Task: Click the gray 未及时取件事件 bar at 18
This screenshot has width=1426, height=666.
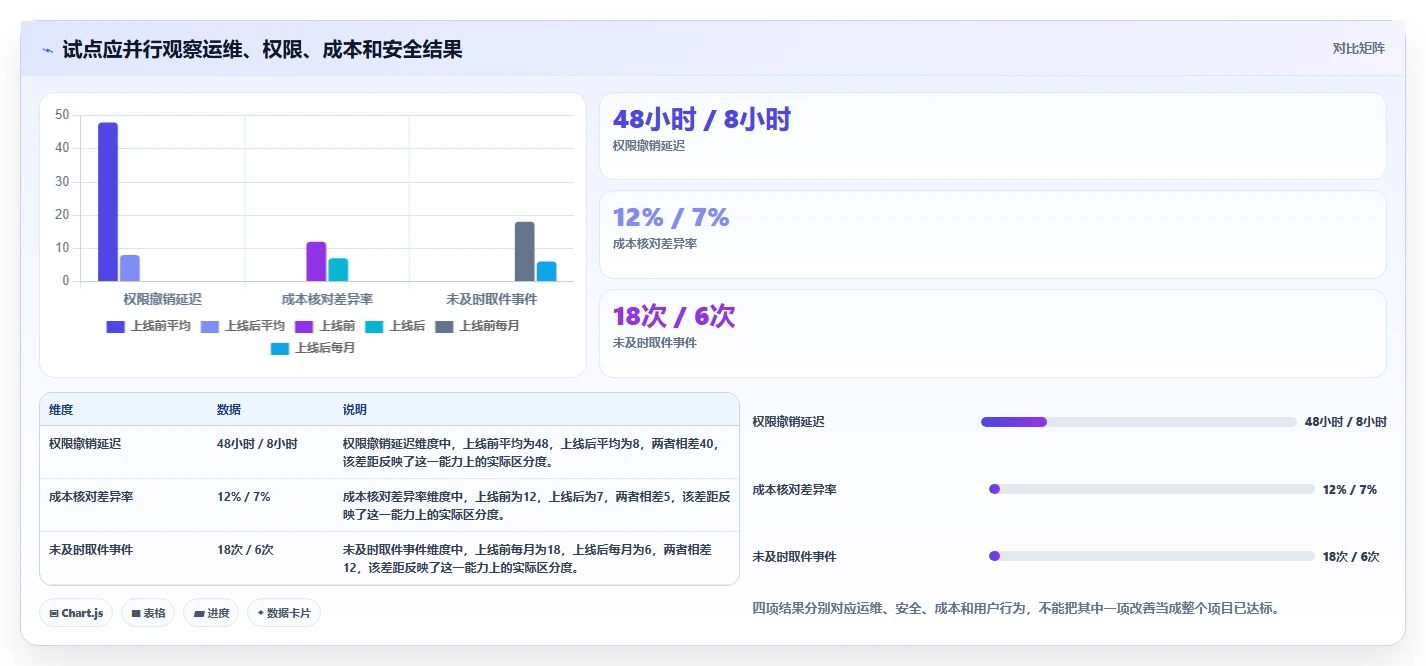Action: [x=525, y=251]
